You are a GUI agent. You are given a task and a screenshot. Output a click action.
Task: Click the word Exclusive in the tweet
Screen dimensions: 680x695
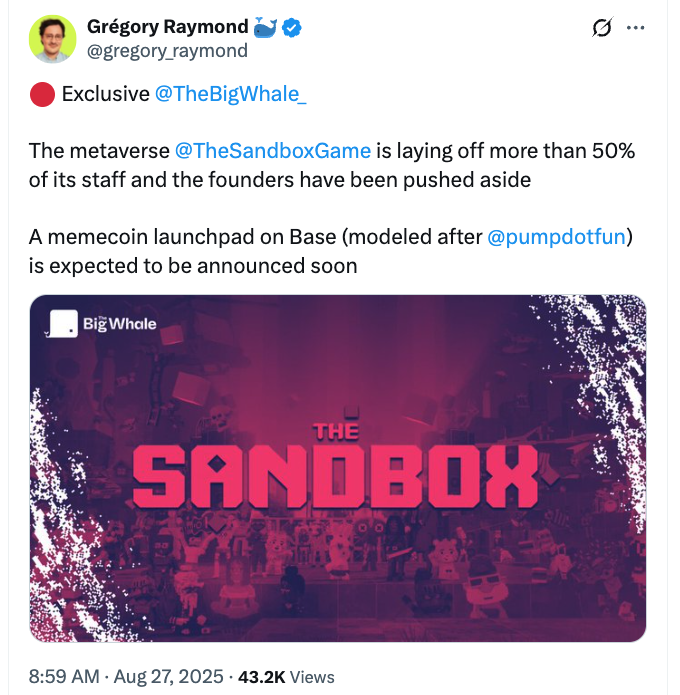(105, 94)
